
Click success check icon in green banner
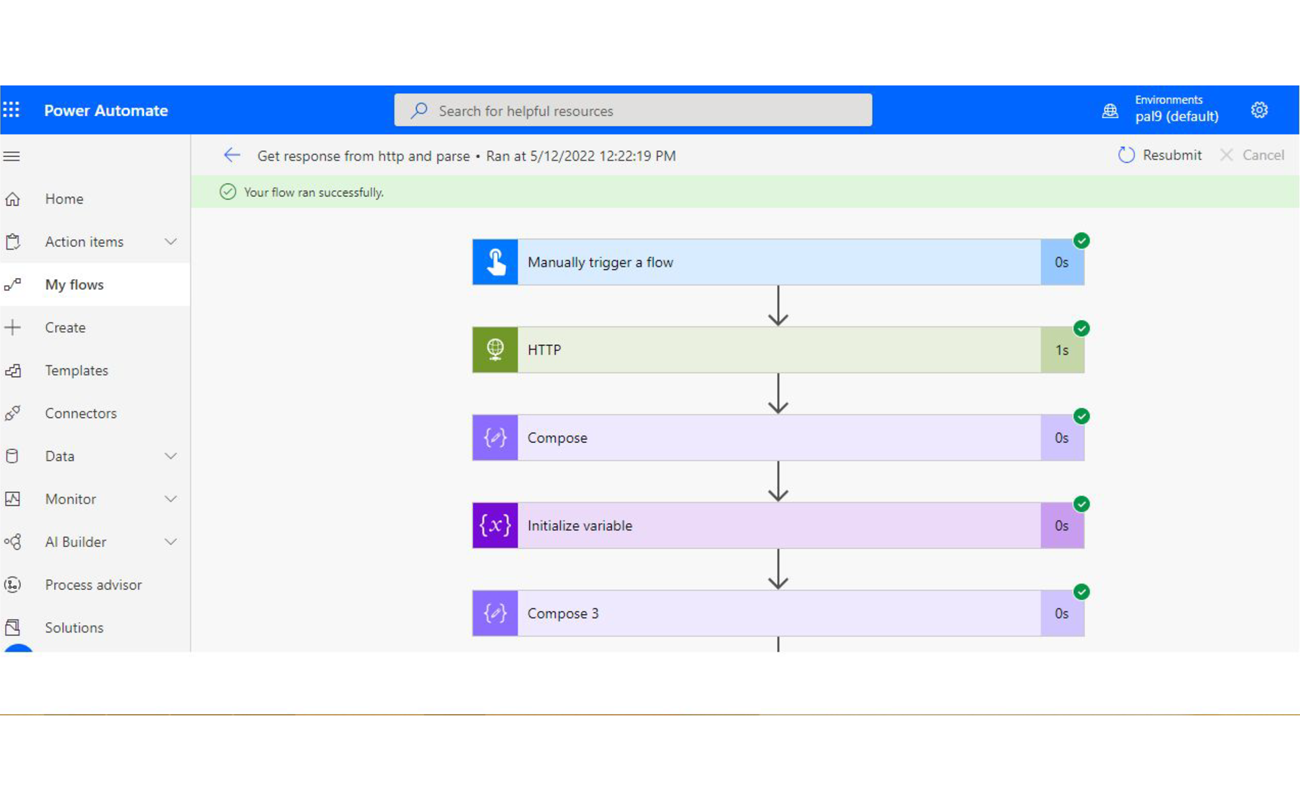tap(228, 192)
